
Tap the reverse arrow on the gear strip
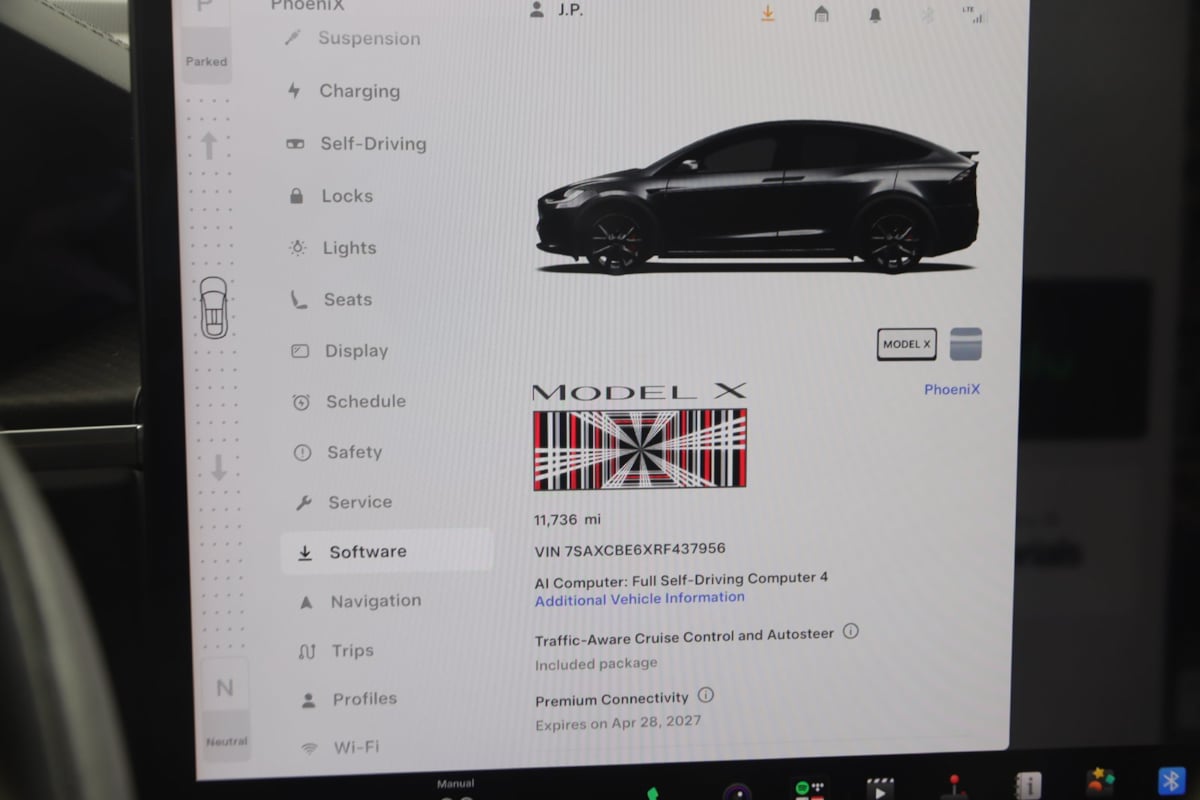click(x=219, y=468)
